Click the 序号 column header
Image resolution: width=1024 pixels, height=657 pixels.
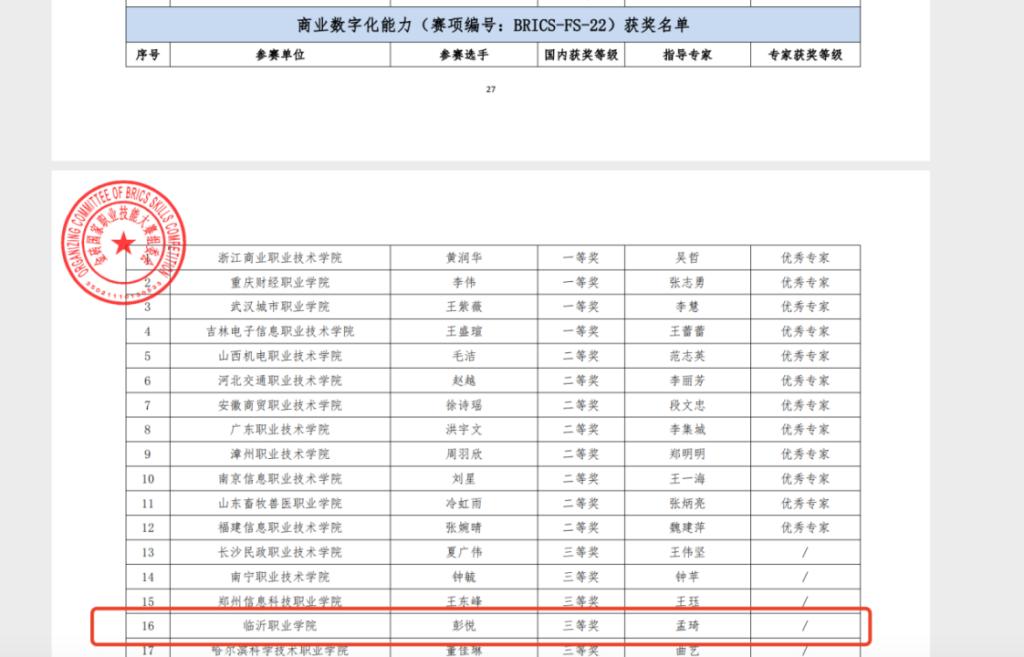[148, 55]
